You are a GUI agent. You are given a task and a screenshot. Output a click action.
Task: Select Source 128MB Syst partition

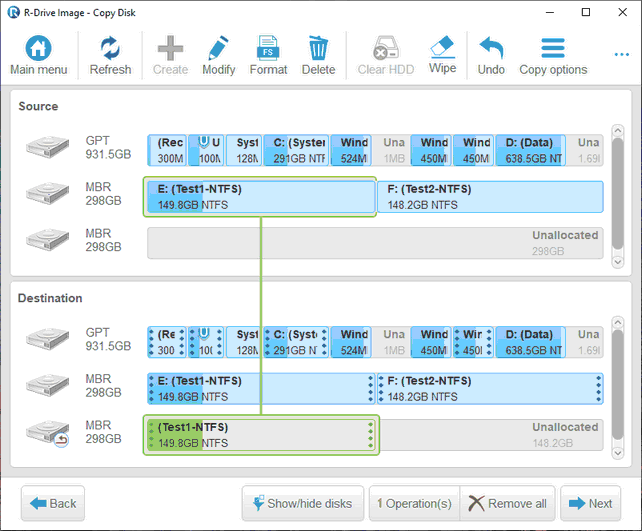244,150
